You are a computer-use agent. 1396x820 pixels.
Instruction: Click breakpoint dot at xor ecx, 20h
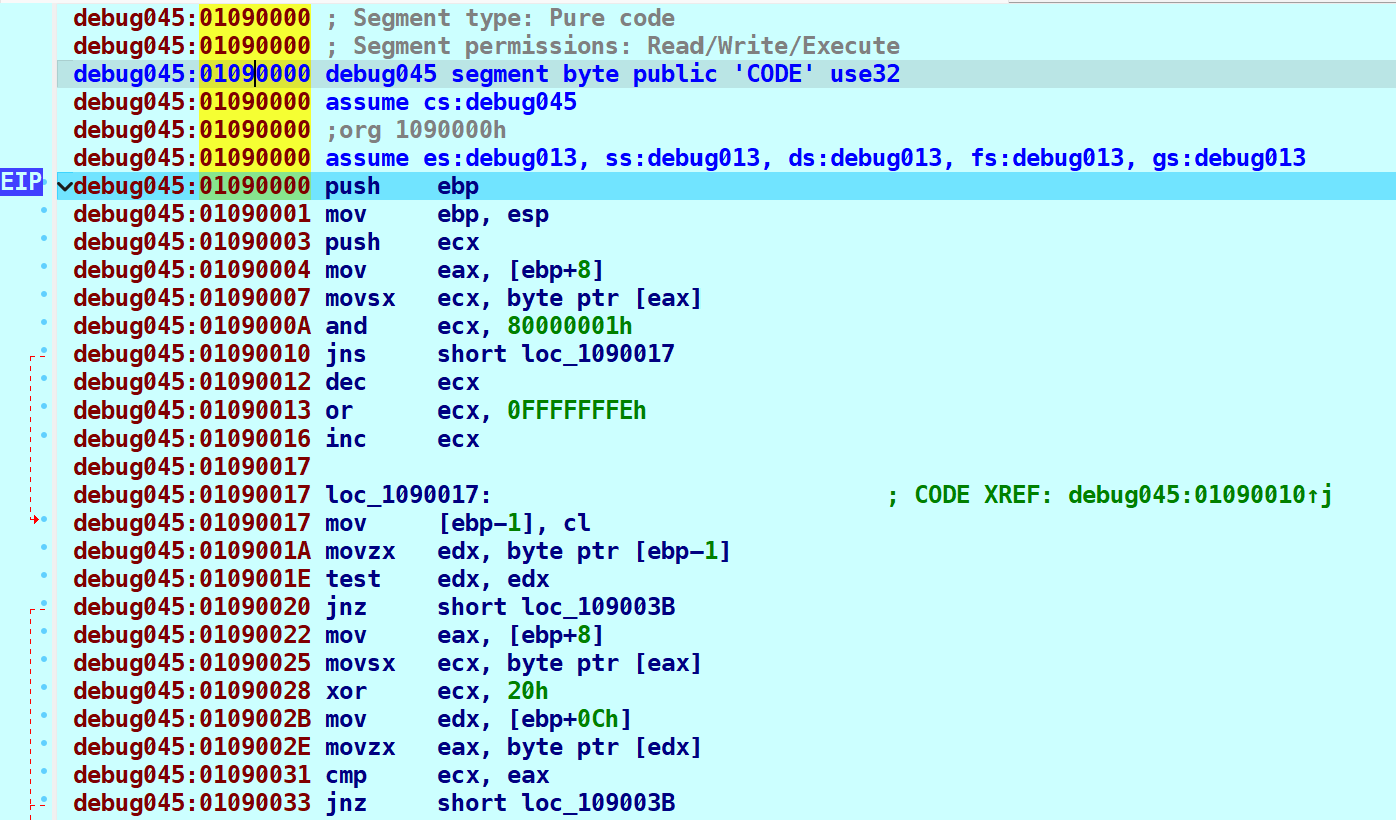click(x=43, y=688)
